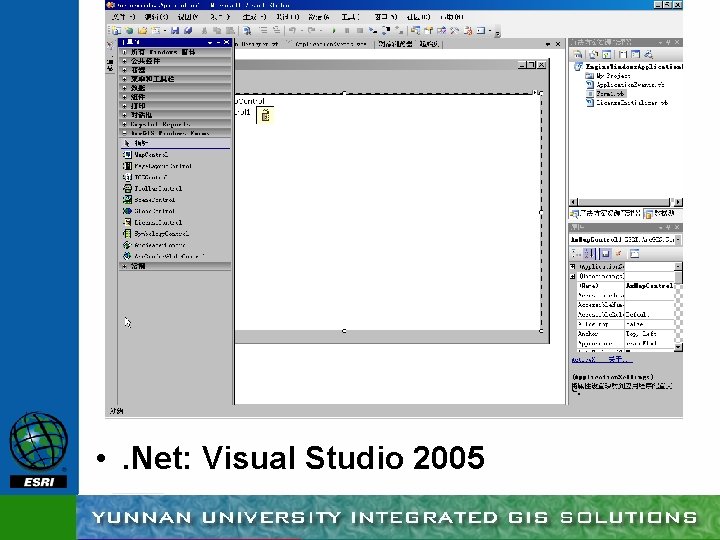Click the first Solution Explorer toolbar icon
The image size is (720, 540).
578,55
